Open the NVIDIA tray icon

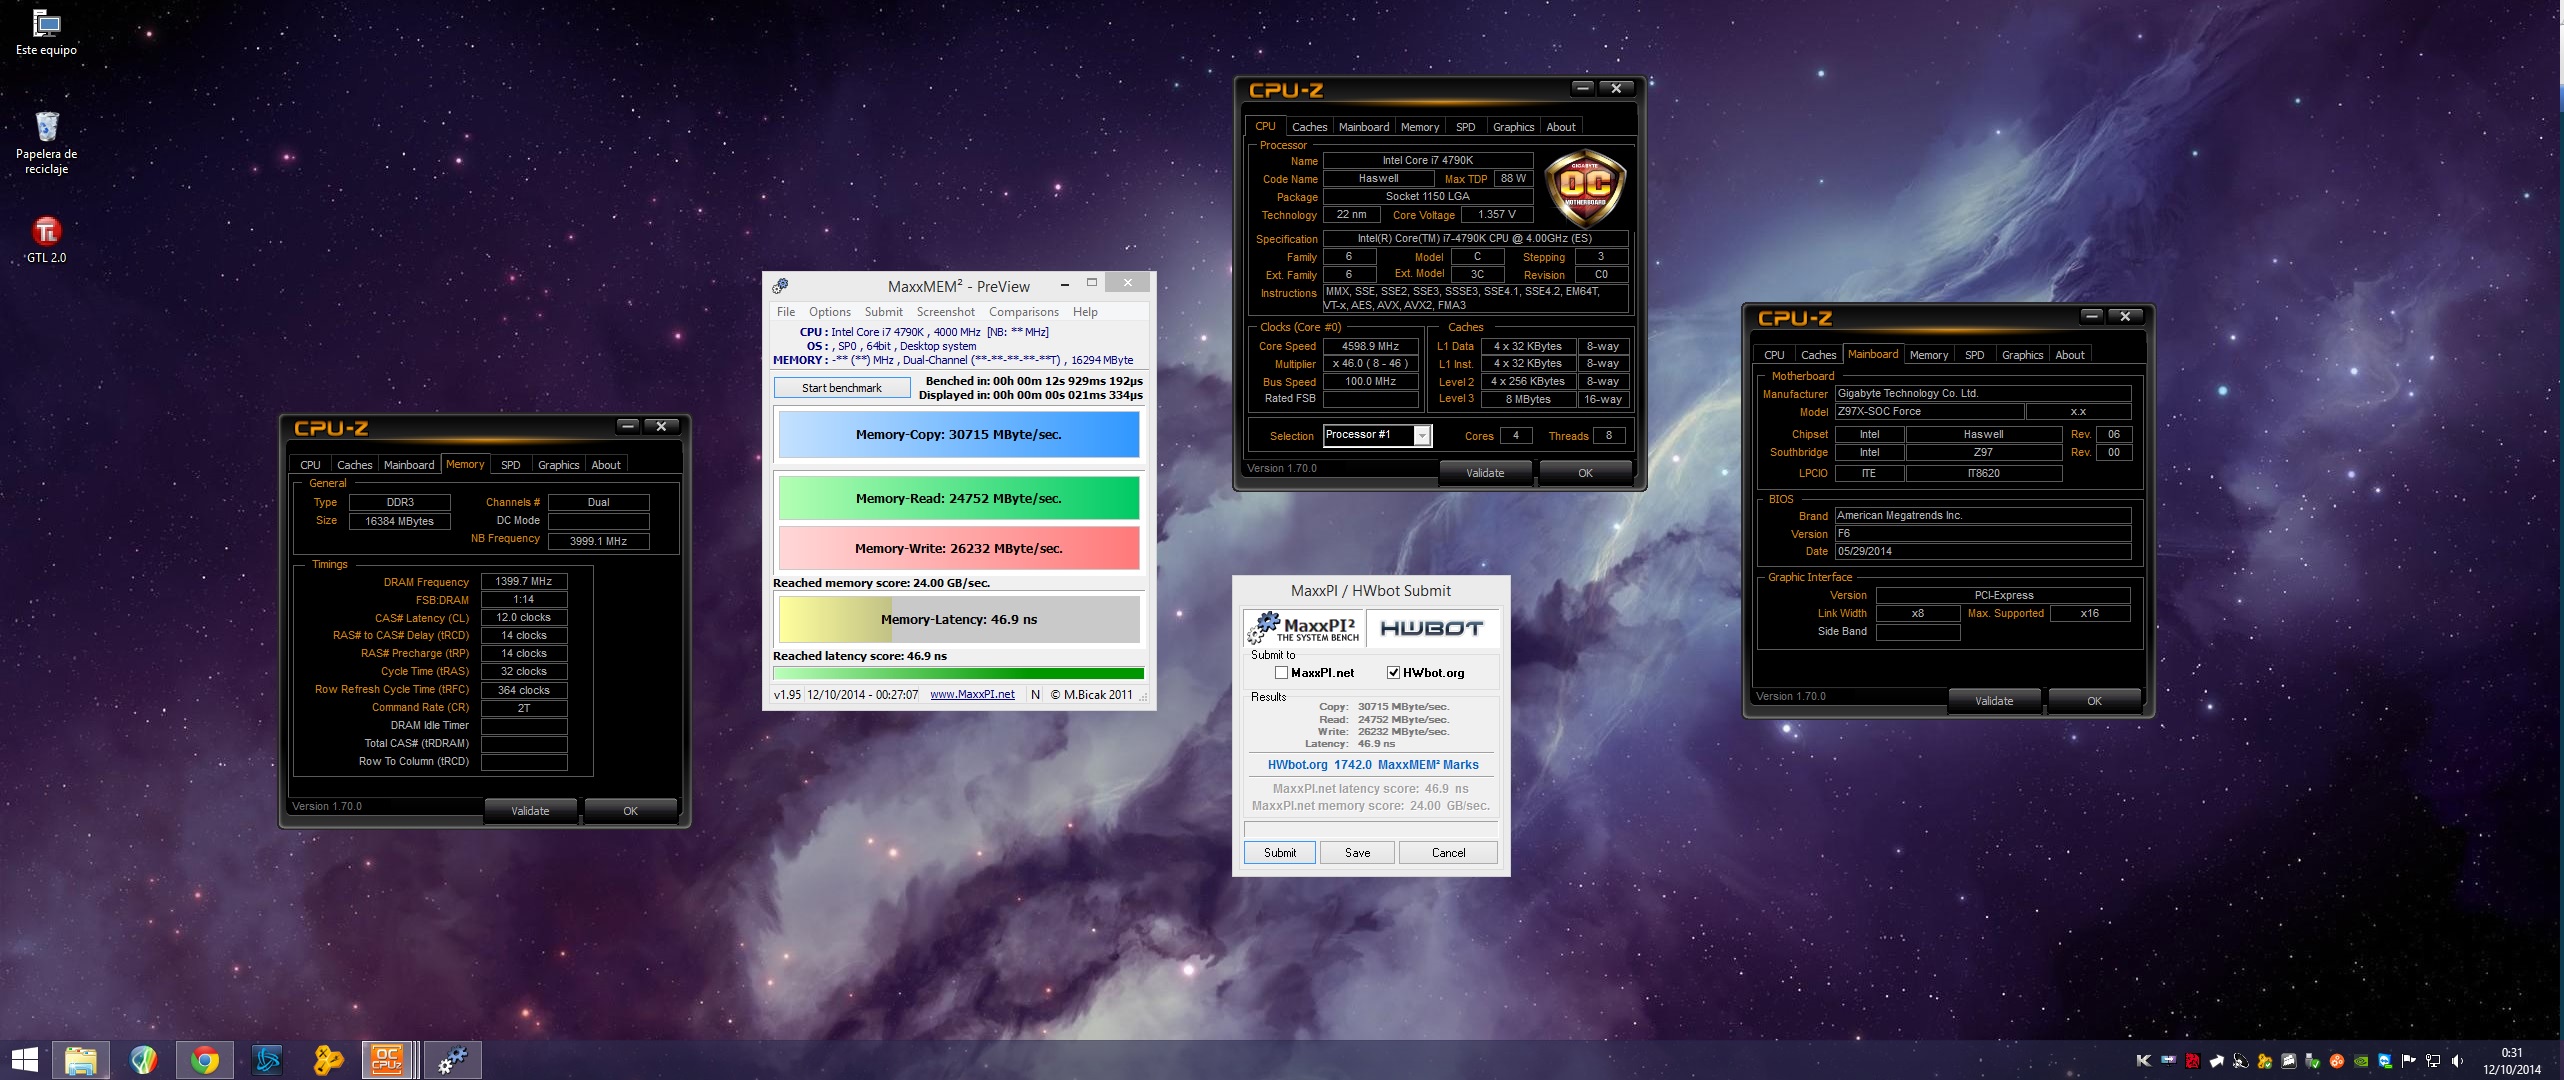point(2361,1061)
